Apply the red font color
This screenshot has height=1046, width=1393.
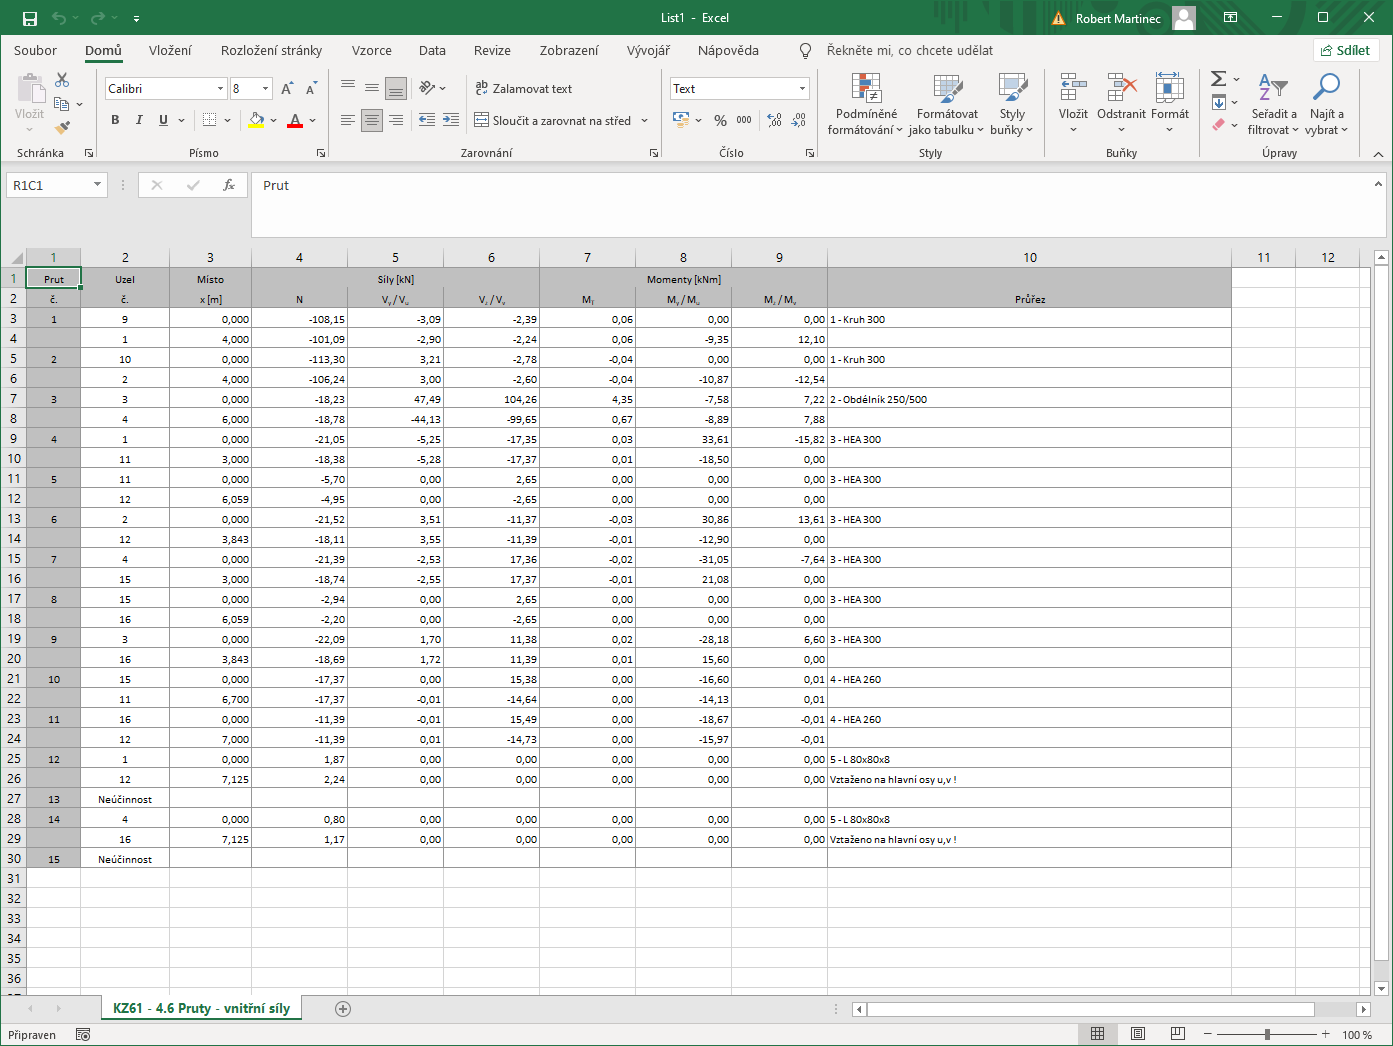pos(295,120)
